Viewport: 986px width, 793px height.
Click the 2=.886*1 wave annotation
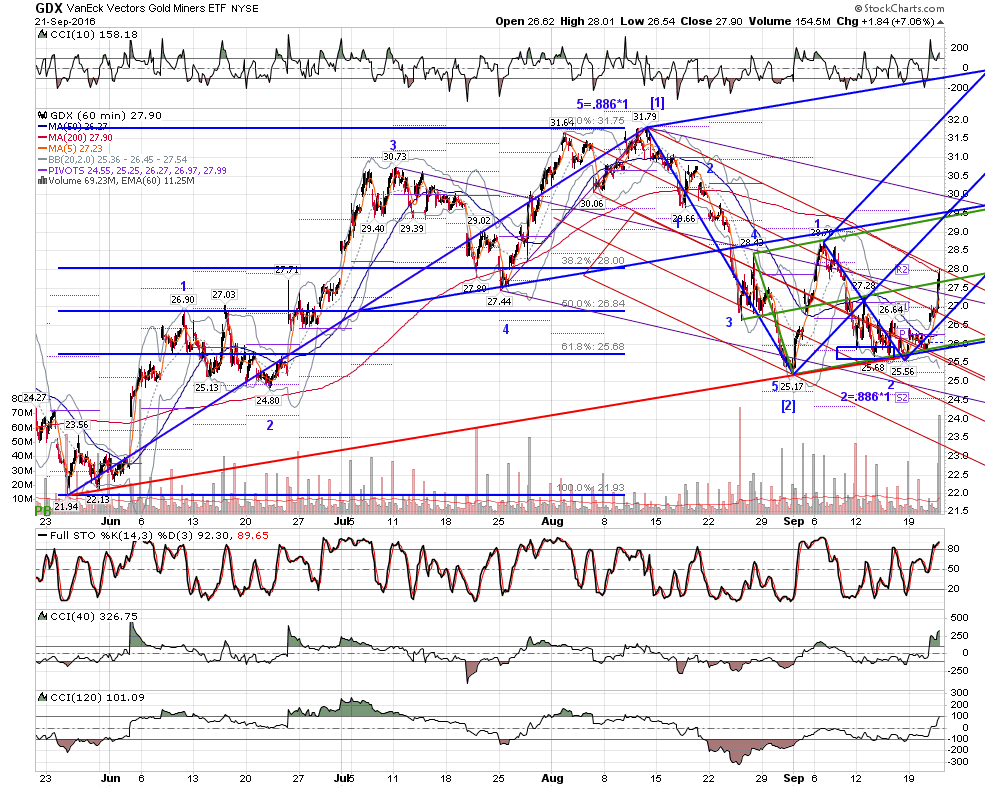click(865, 397)
